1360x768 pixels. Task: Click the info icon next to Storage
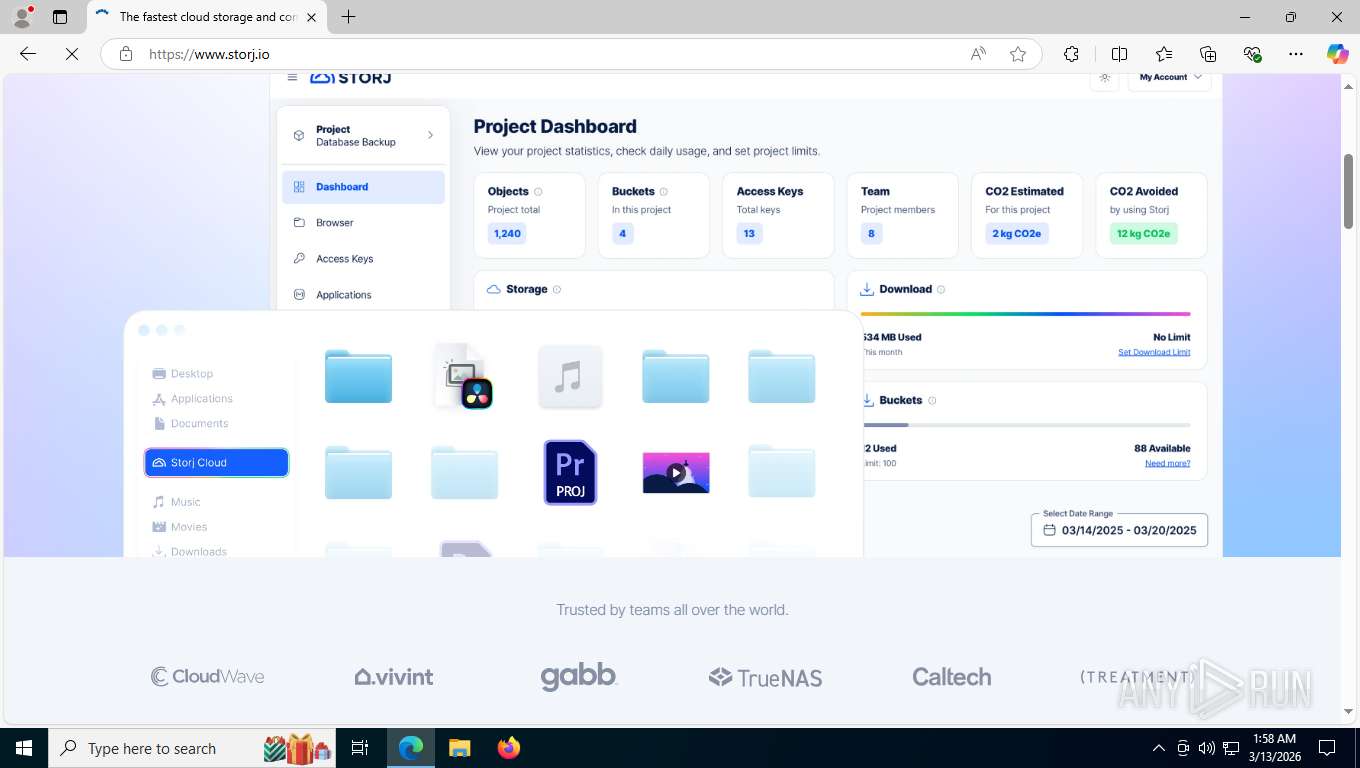click(x=557, y=290)
